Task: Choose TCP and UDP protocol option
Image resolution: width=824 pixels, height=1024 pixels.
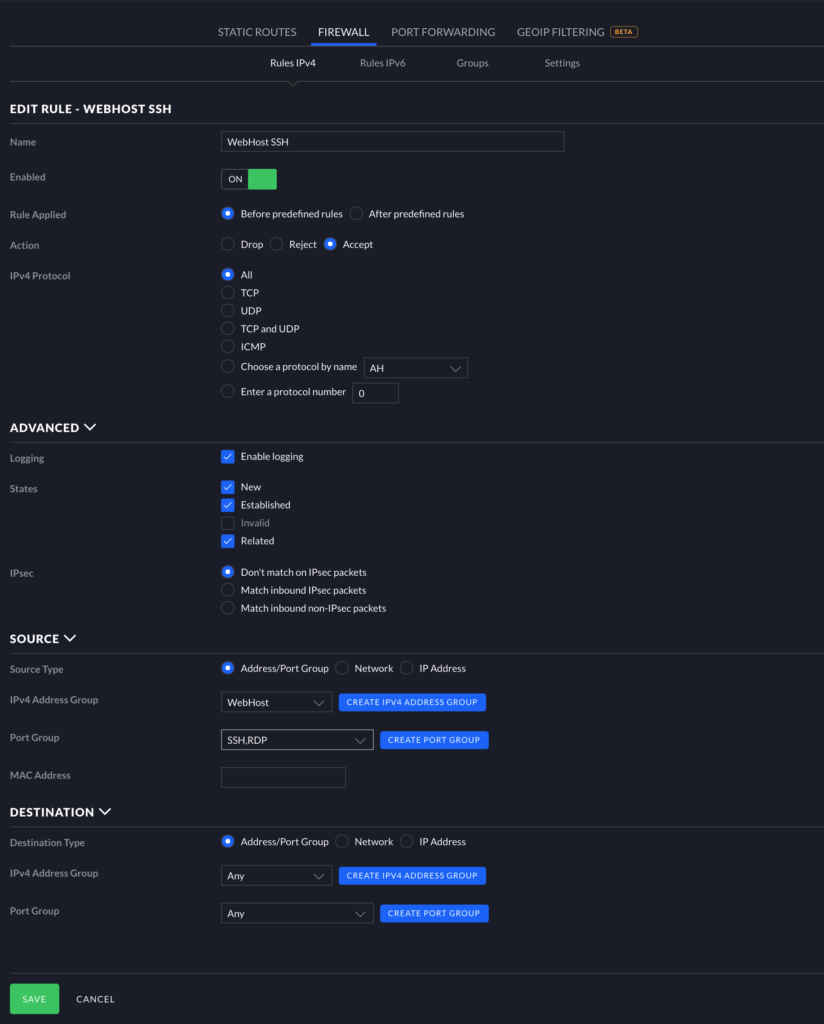Action: pyautogui.click(x=228, y=329)
